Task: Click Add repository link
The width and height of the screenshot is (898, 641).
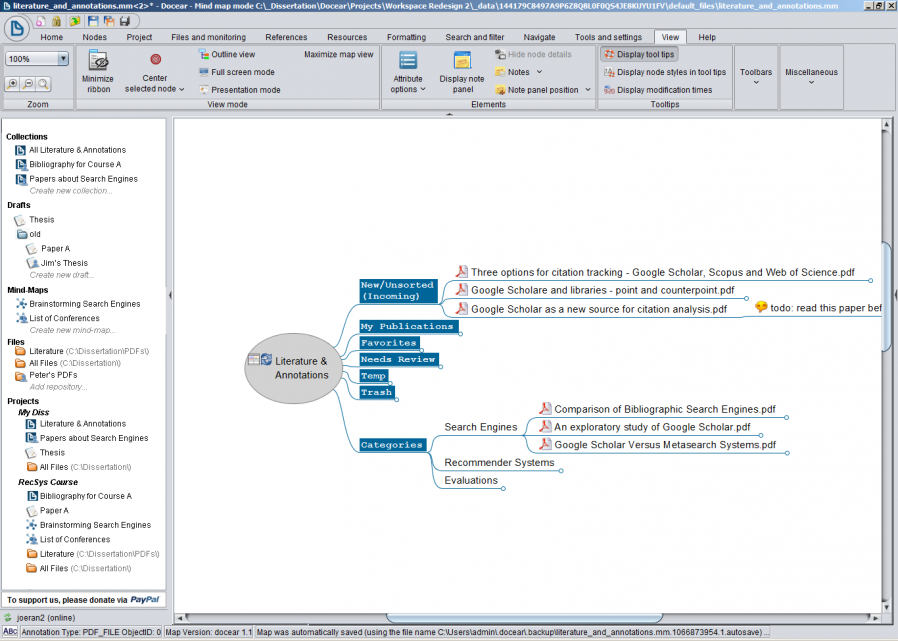Action: point(58,387)
